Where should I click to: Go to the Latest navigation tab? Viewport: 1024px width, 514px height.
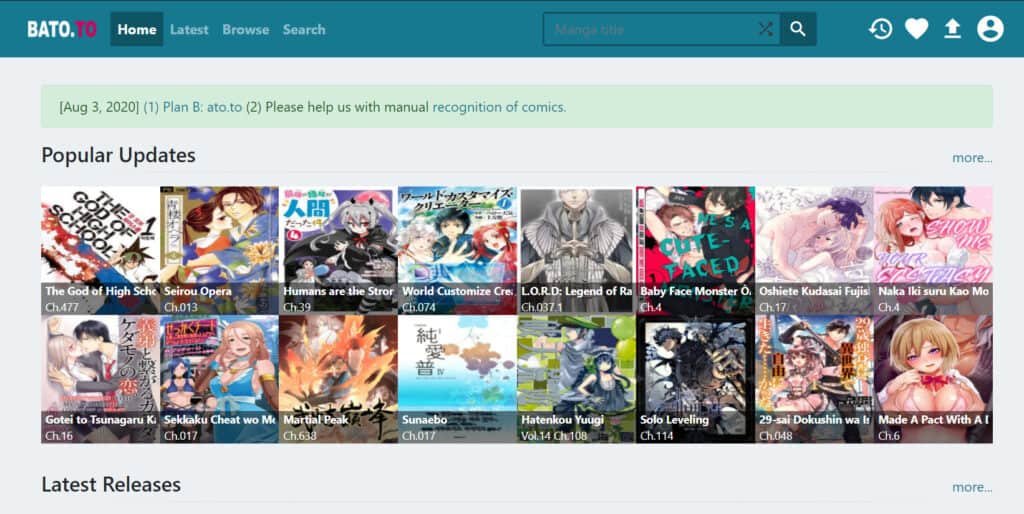(189, 29)
